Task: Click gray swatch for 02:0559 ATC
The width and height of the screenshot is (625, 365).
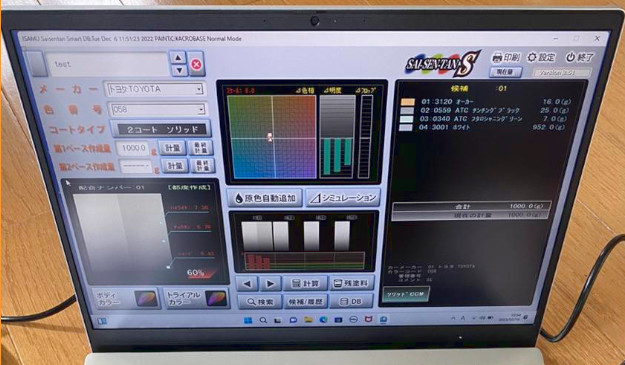Action: (x=407, y=110)
